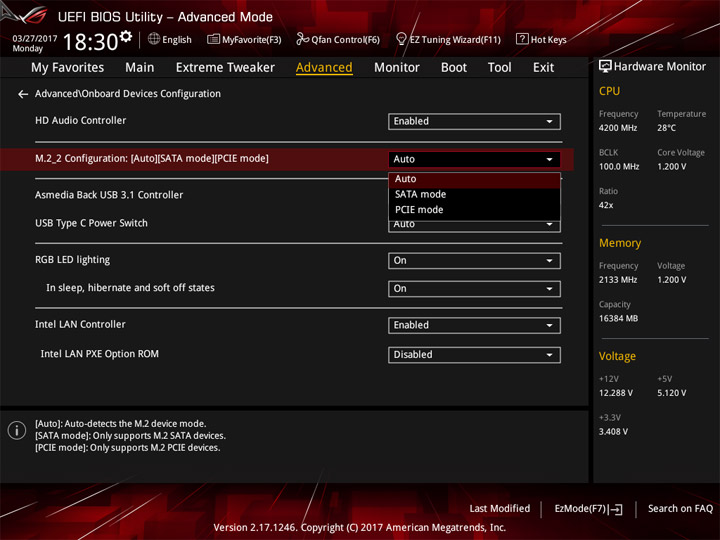
Task: Switch to My Favorites tab
Action: click(x=68, y=68)
